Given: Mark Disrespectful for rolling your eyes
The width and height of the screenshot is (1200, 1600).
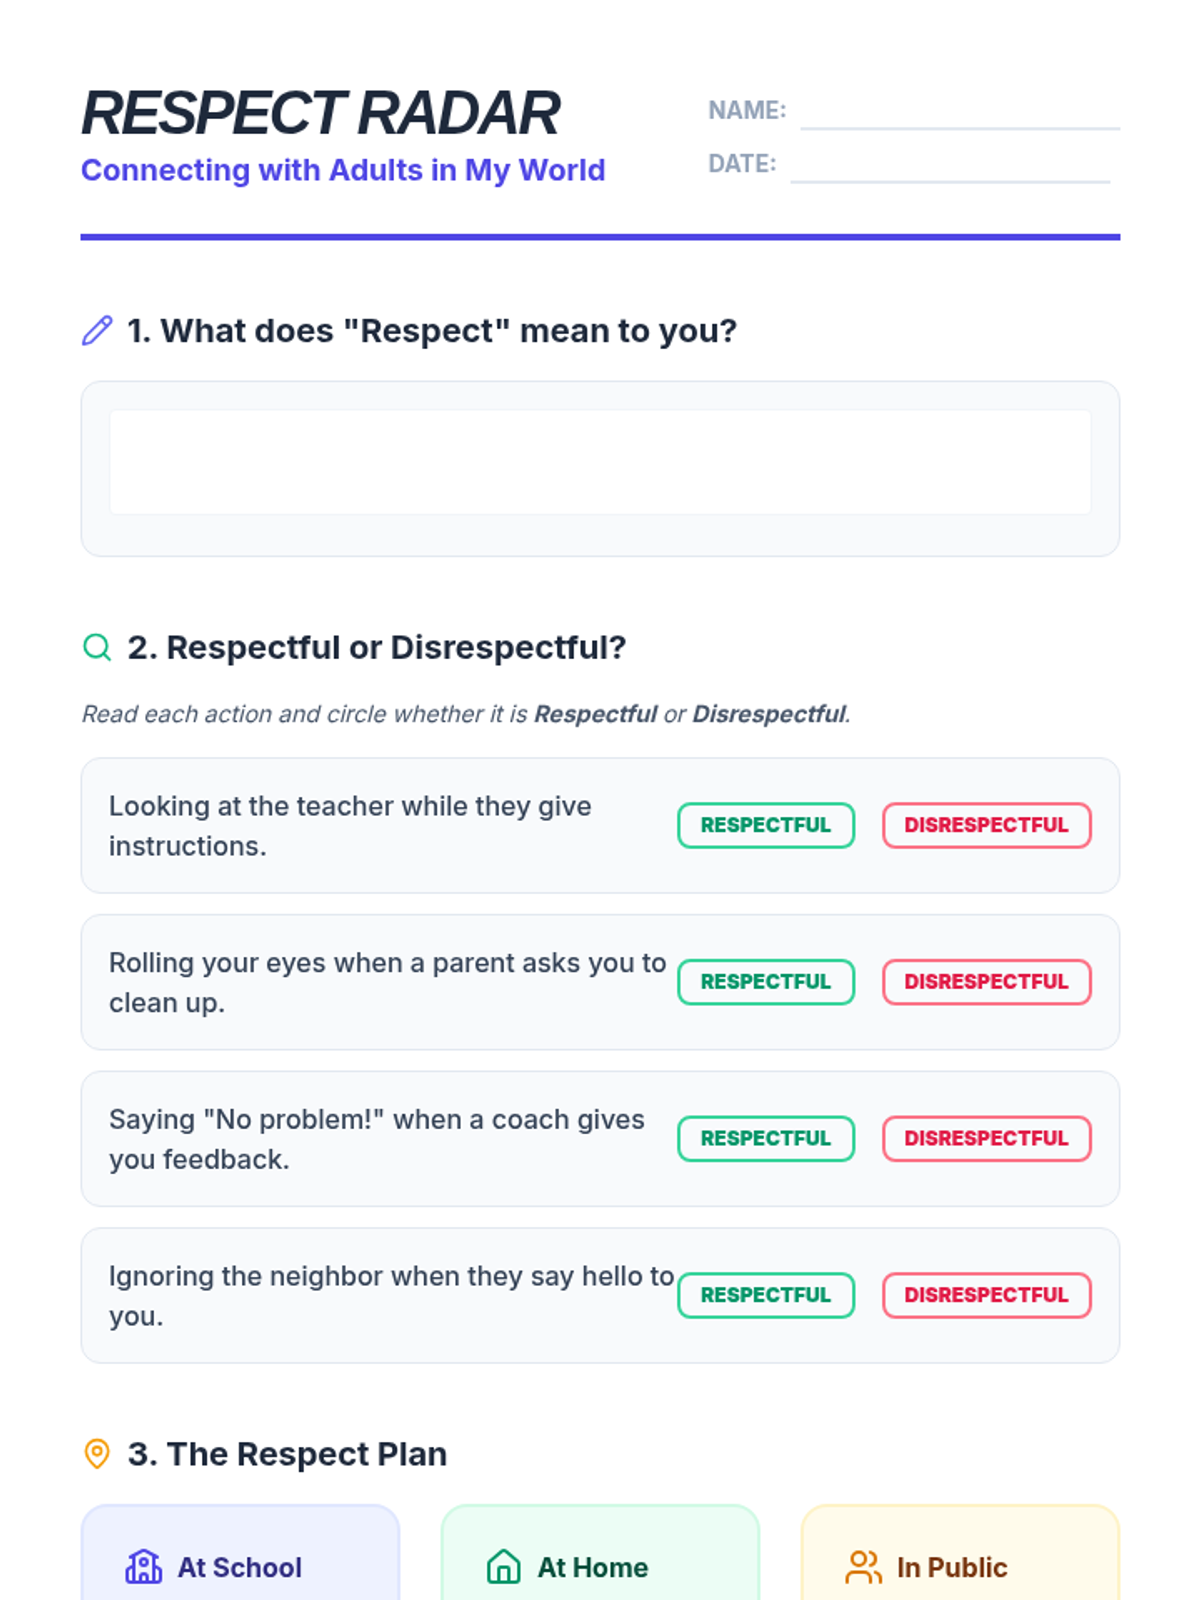Looking at the screenshot, I should pos(986,982).
